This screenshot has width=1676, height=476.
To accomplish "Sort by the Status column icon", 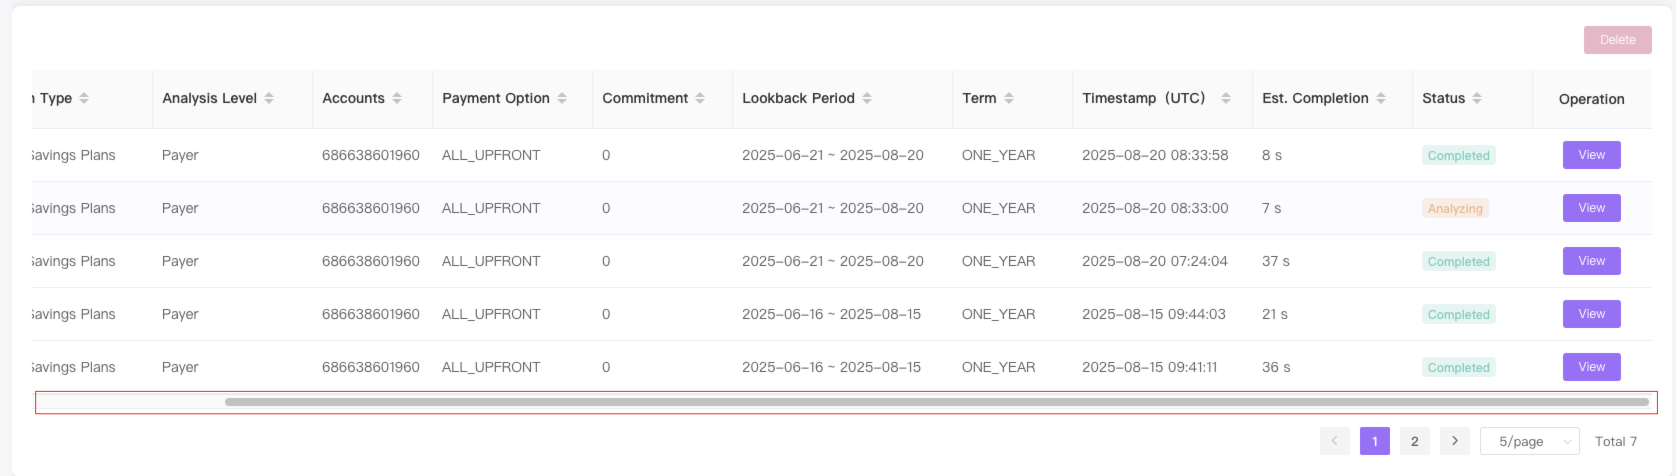I will [x=1477, y=98].
